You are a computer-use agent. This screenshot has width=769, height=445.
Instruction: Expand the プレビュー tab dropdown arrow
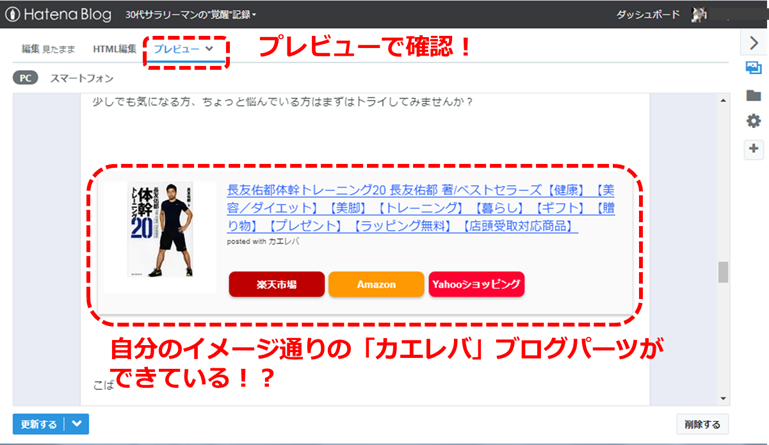pyautogui.click(x=209, y=49)
